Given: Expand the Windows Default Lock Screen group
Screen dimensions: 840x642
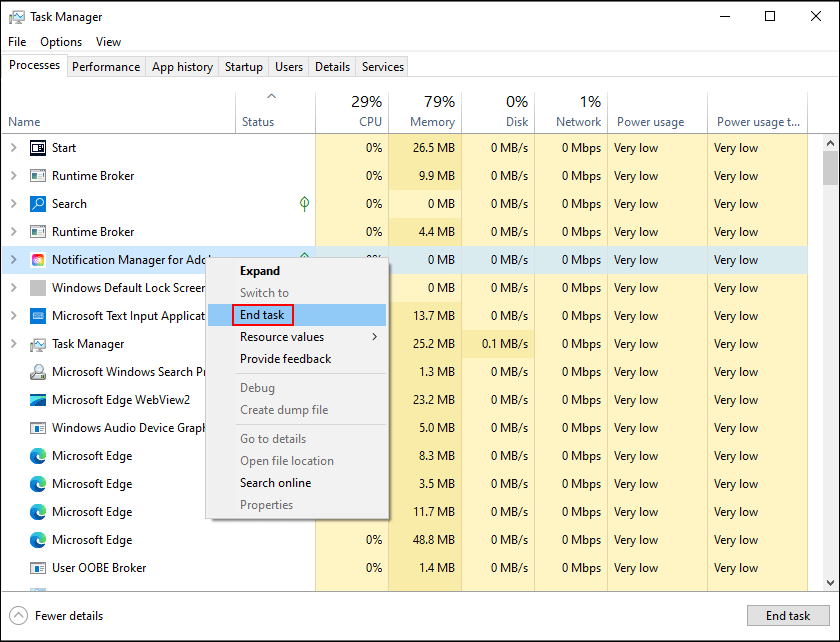Looking at the screenshot, I should (x=14, y=288).
